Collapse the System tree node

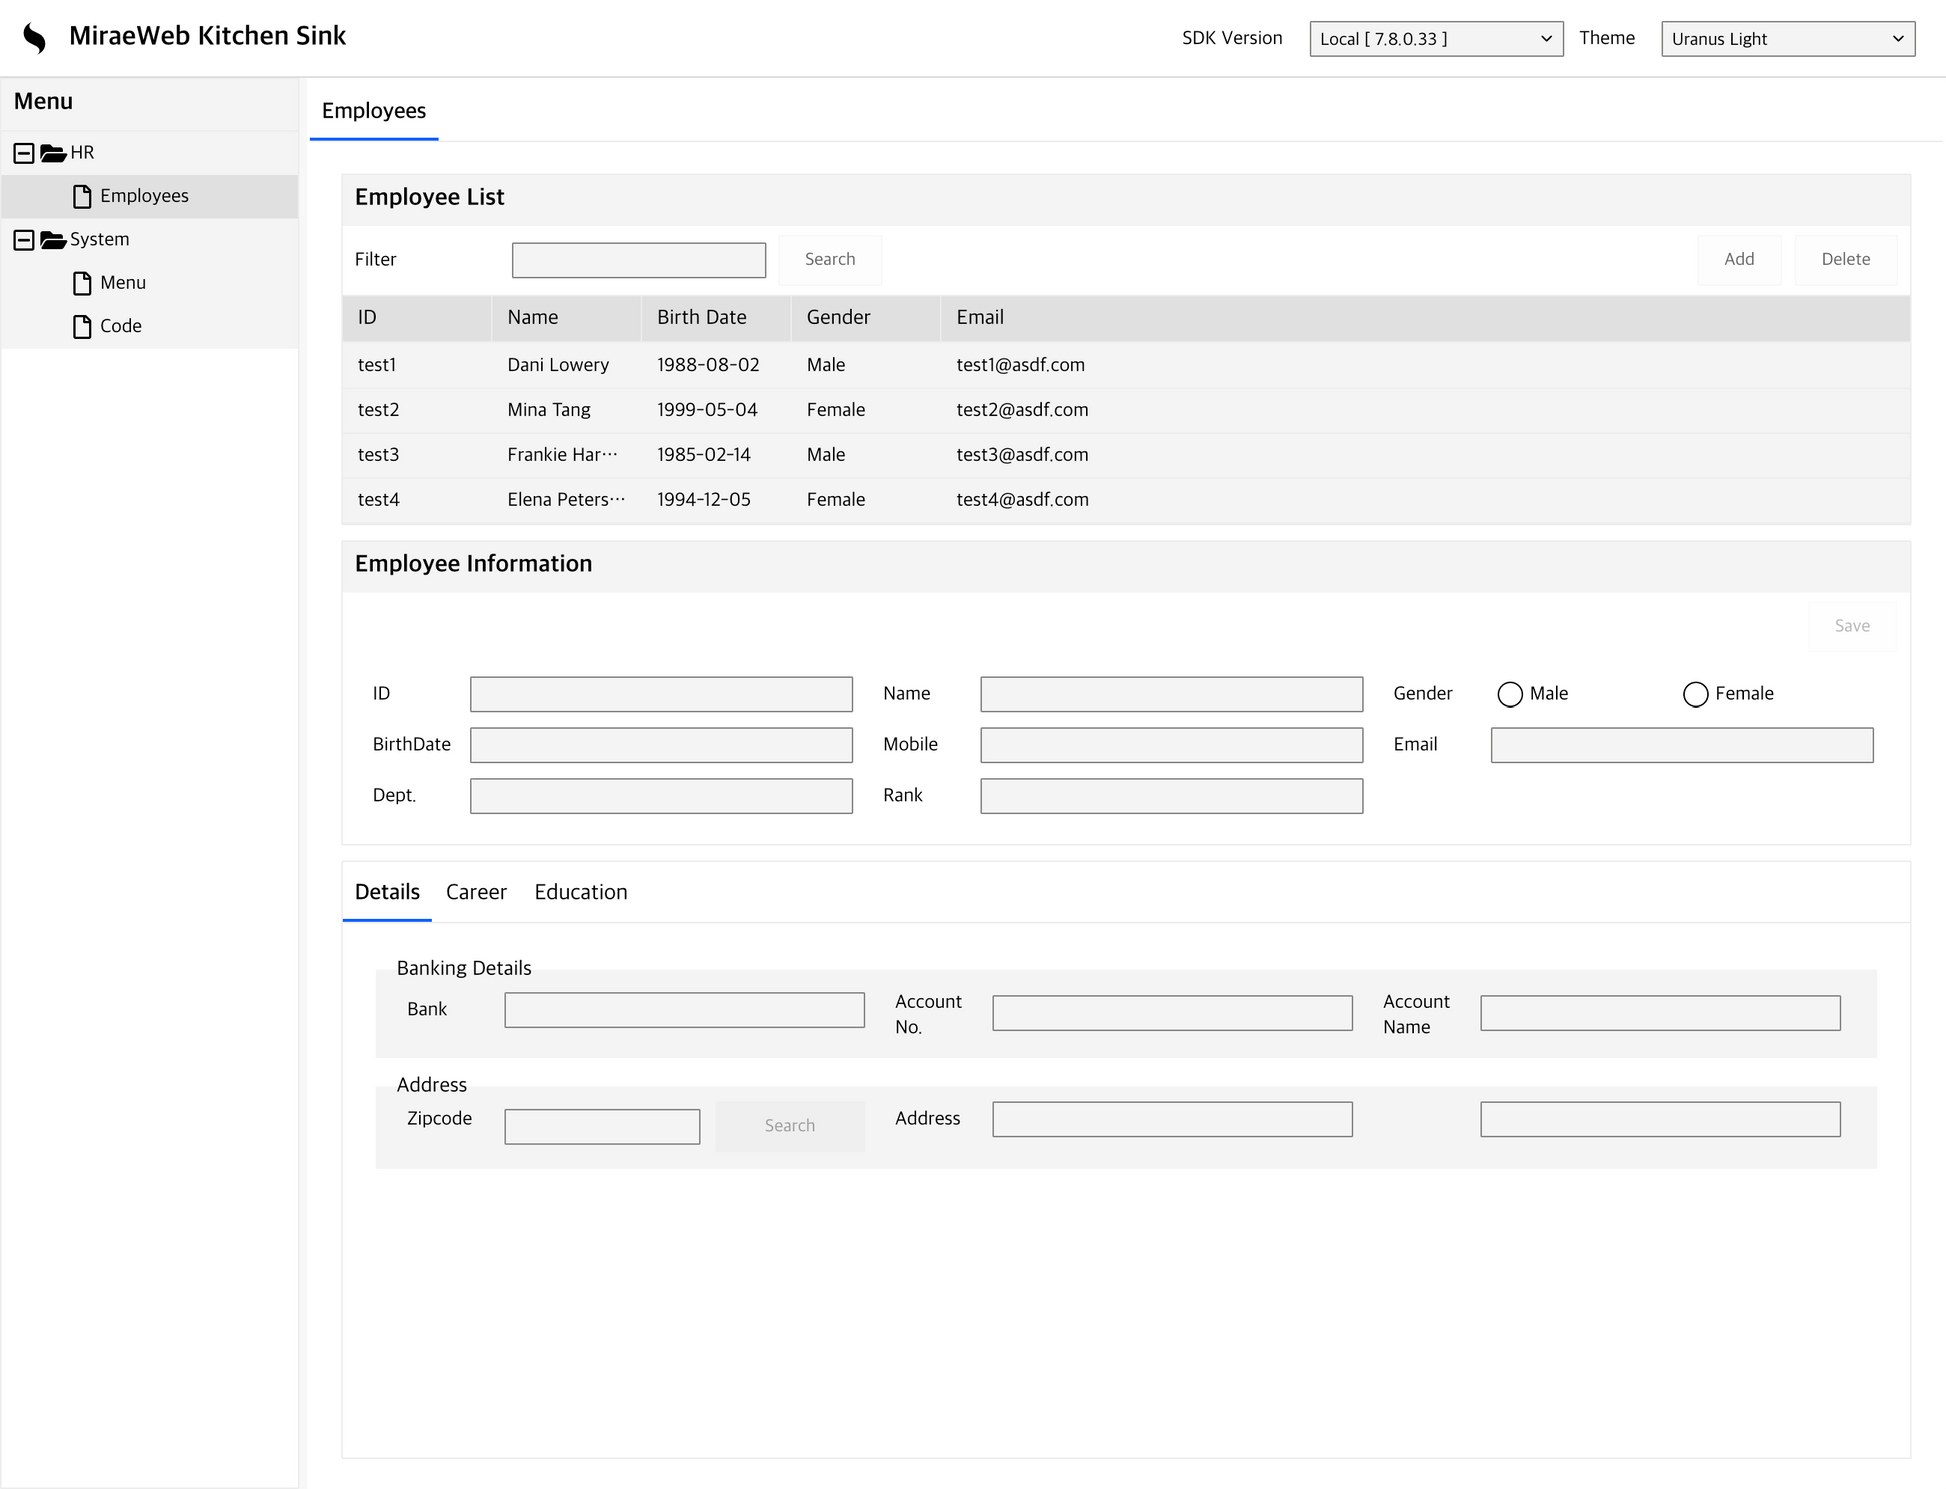click(x=24, y=240)
